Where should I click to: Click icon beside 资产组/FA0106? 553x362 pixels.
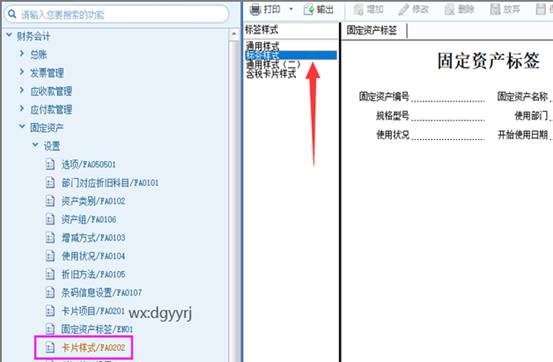50,219
